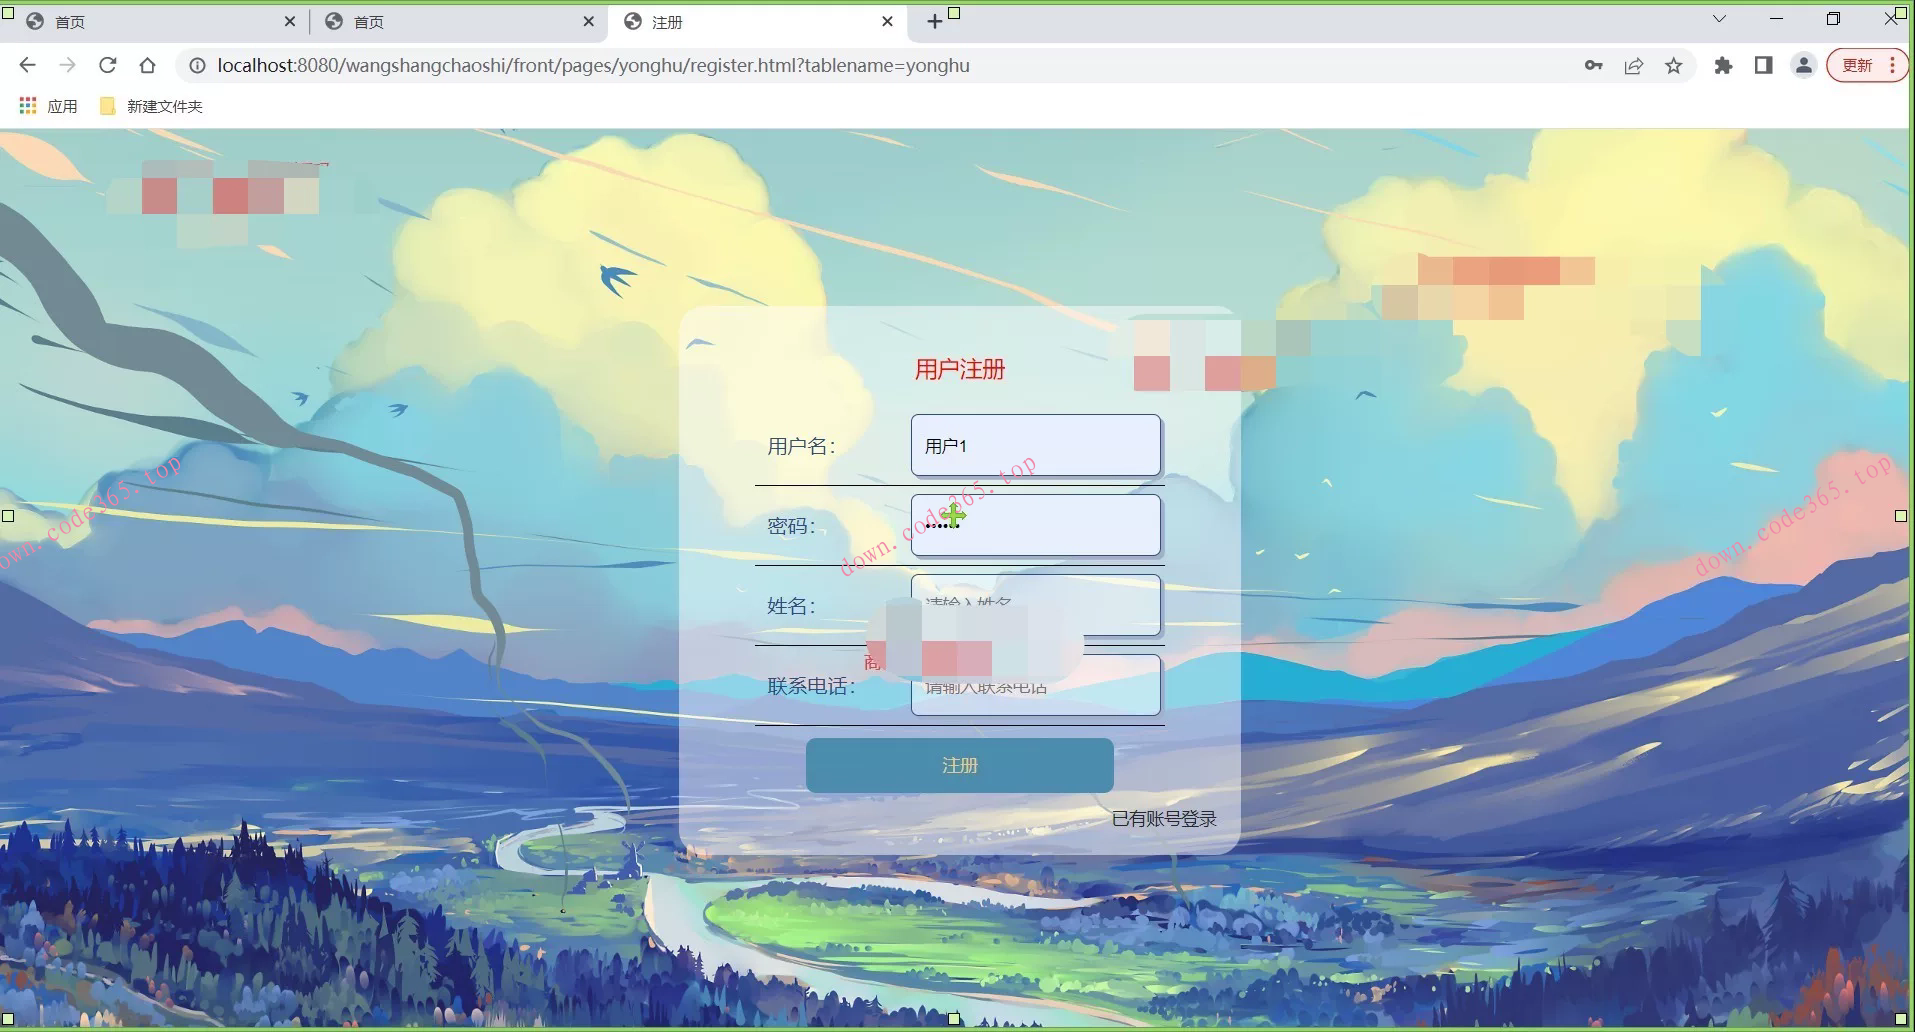Open saved passwords key icon
Image resolution: width=1915 pixels, height=1032 pixels.
click(1593, 66)
